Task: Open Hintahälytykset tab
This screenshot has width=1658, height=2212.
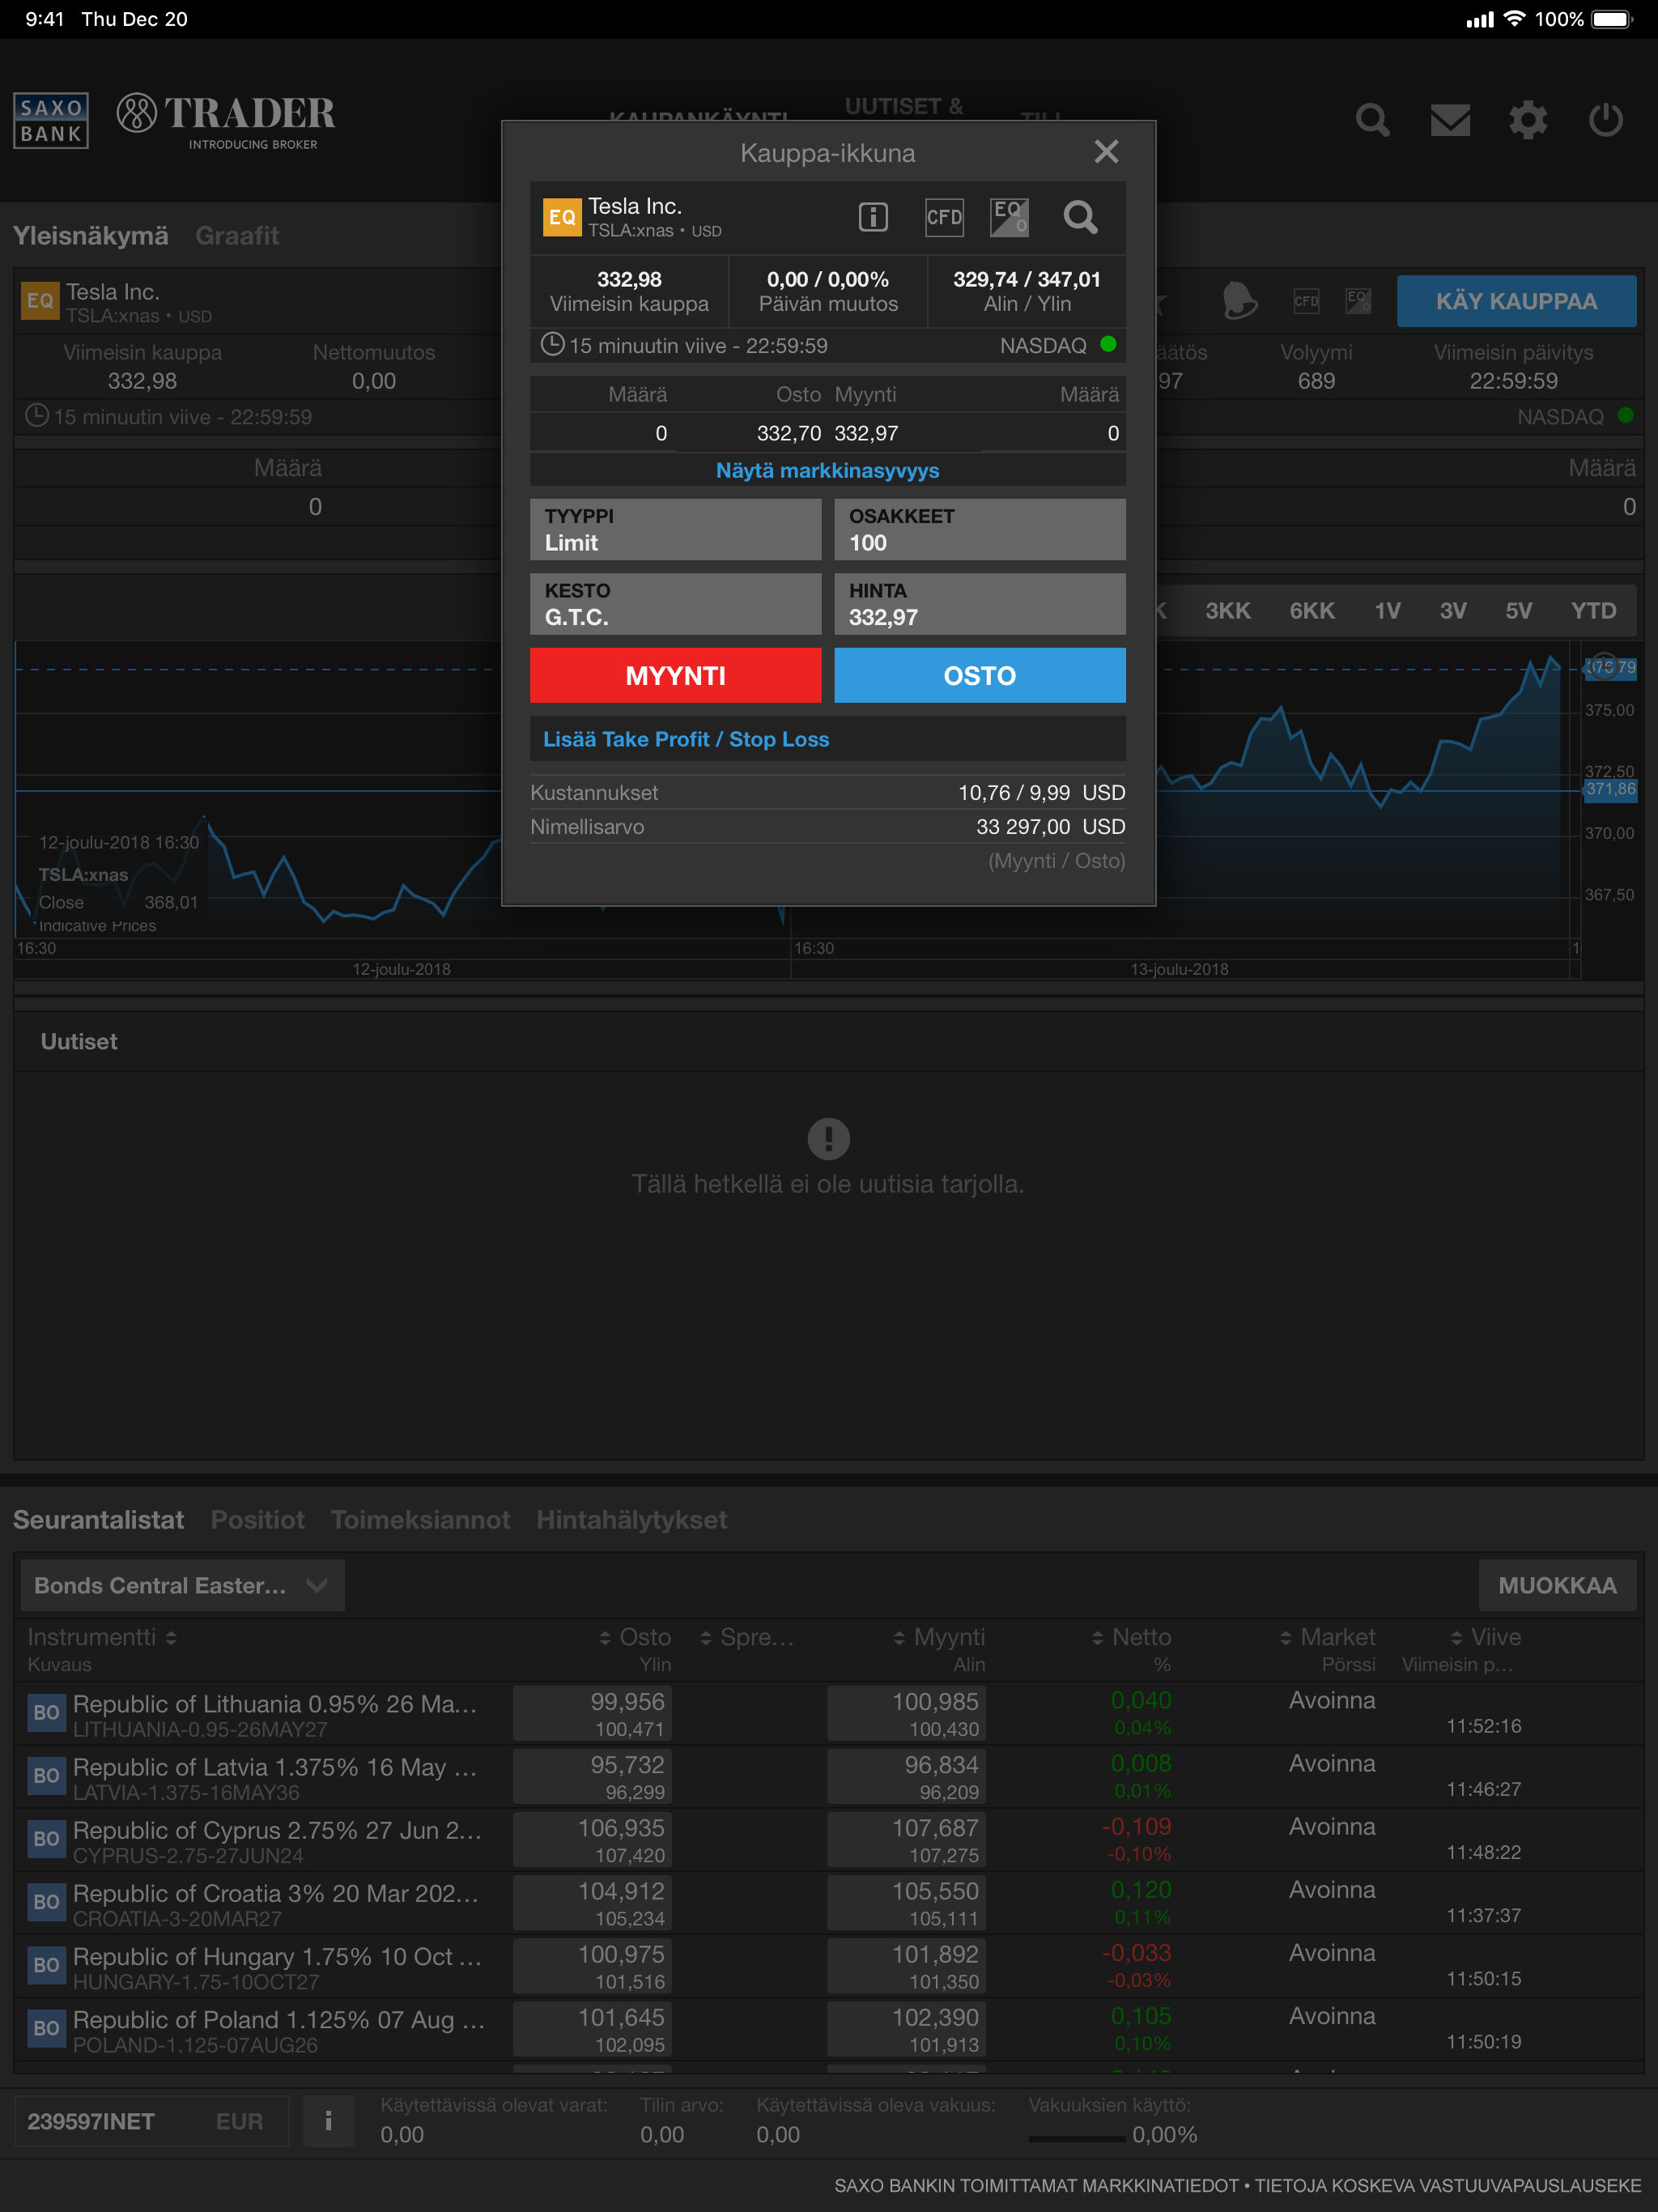Action: coord(632,1520)
